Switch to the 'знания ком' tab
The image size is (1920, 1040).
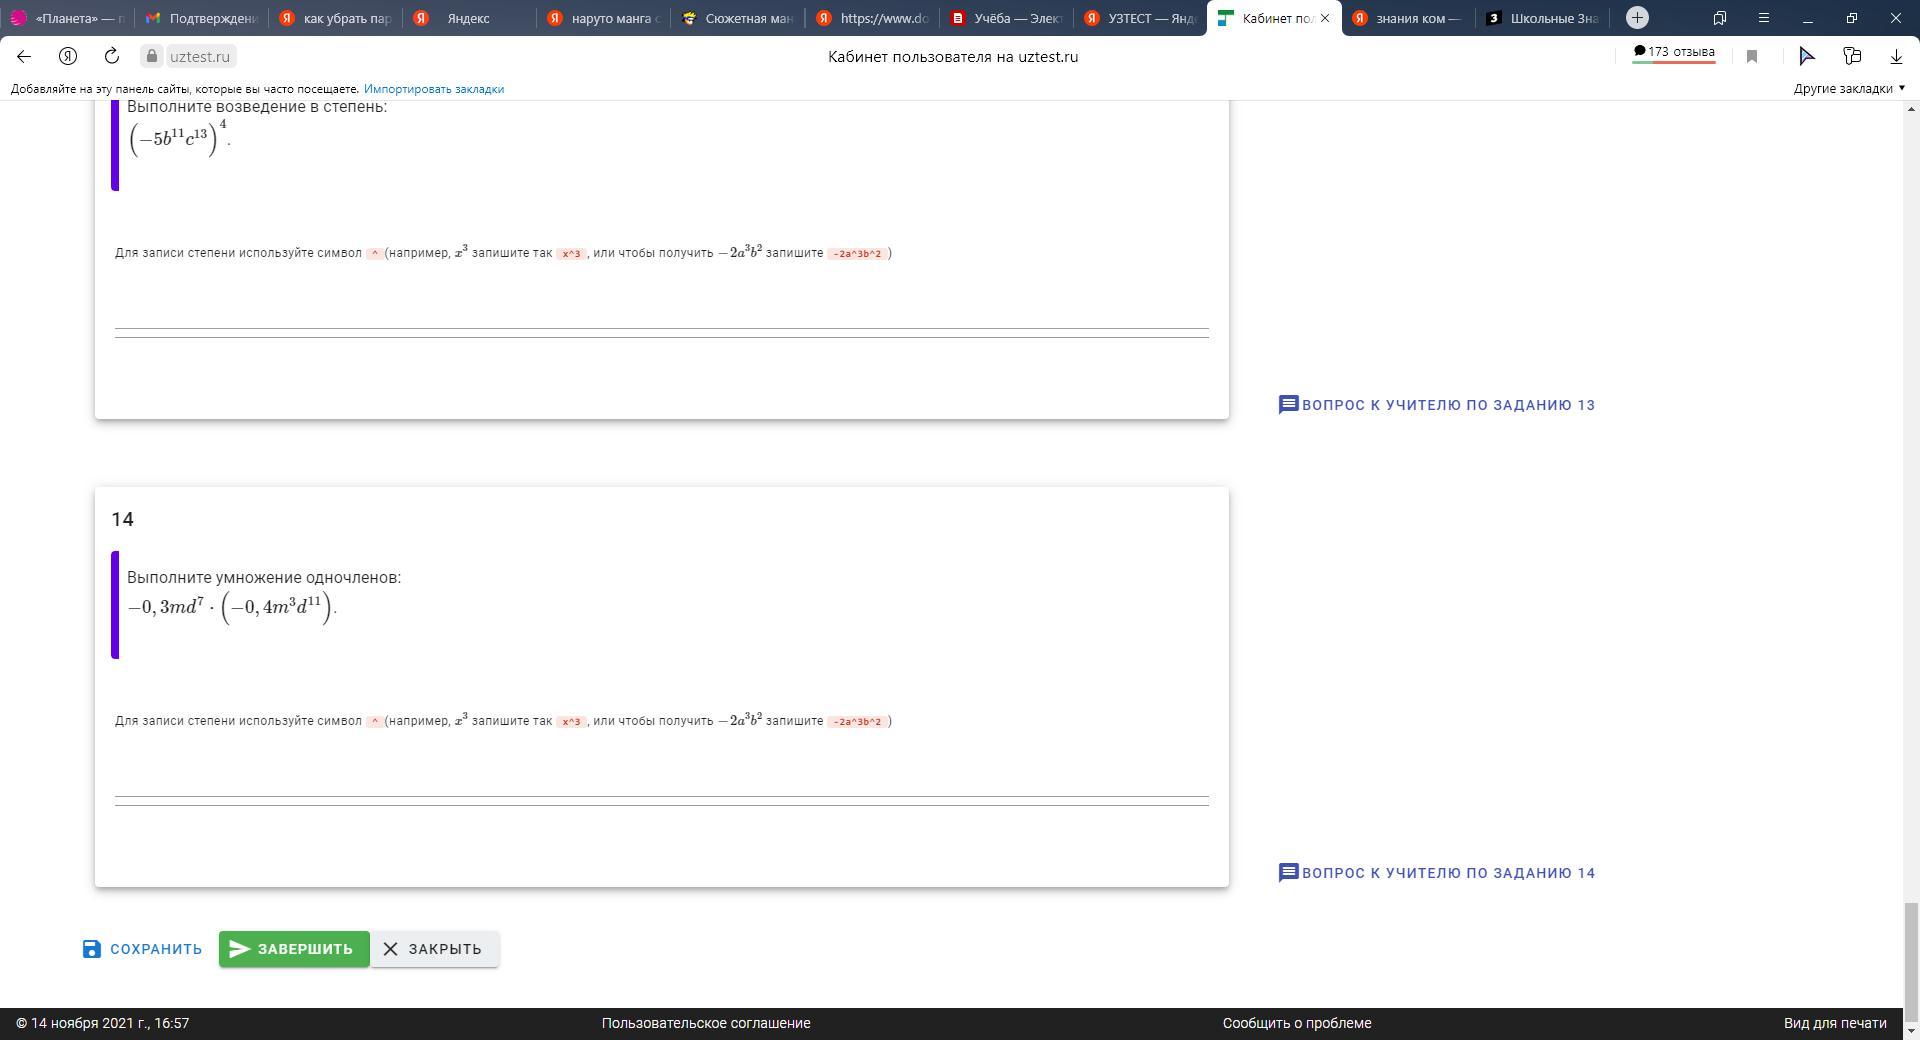click(1407, 18)
